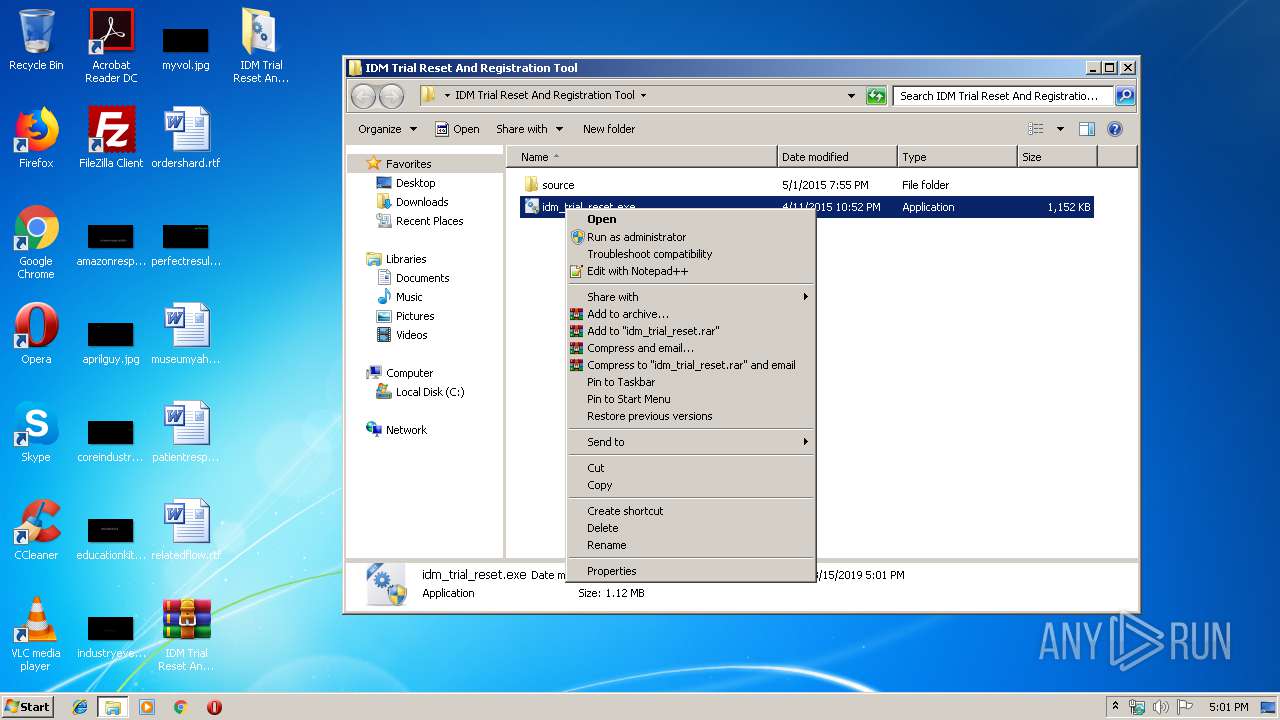Click Explorer Forward navigation button
Viewport: 1280px width, 720px height.
tap(391, 96)
